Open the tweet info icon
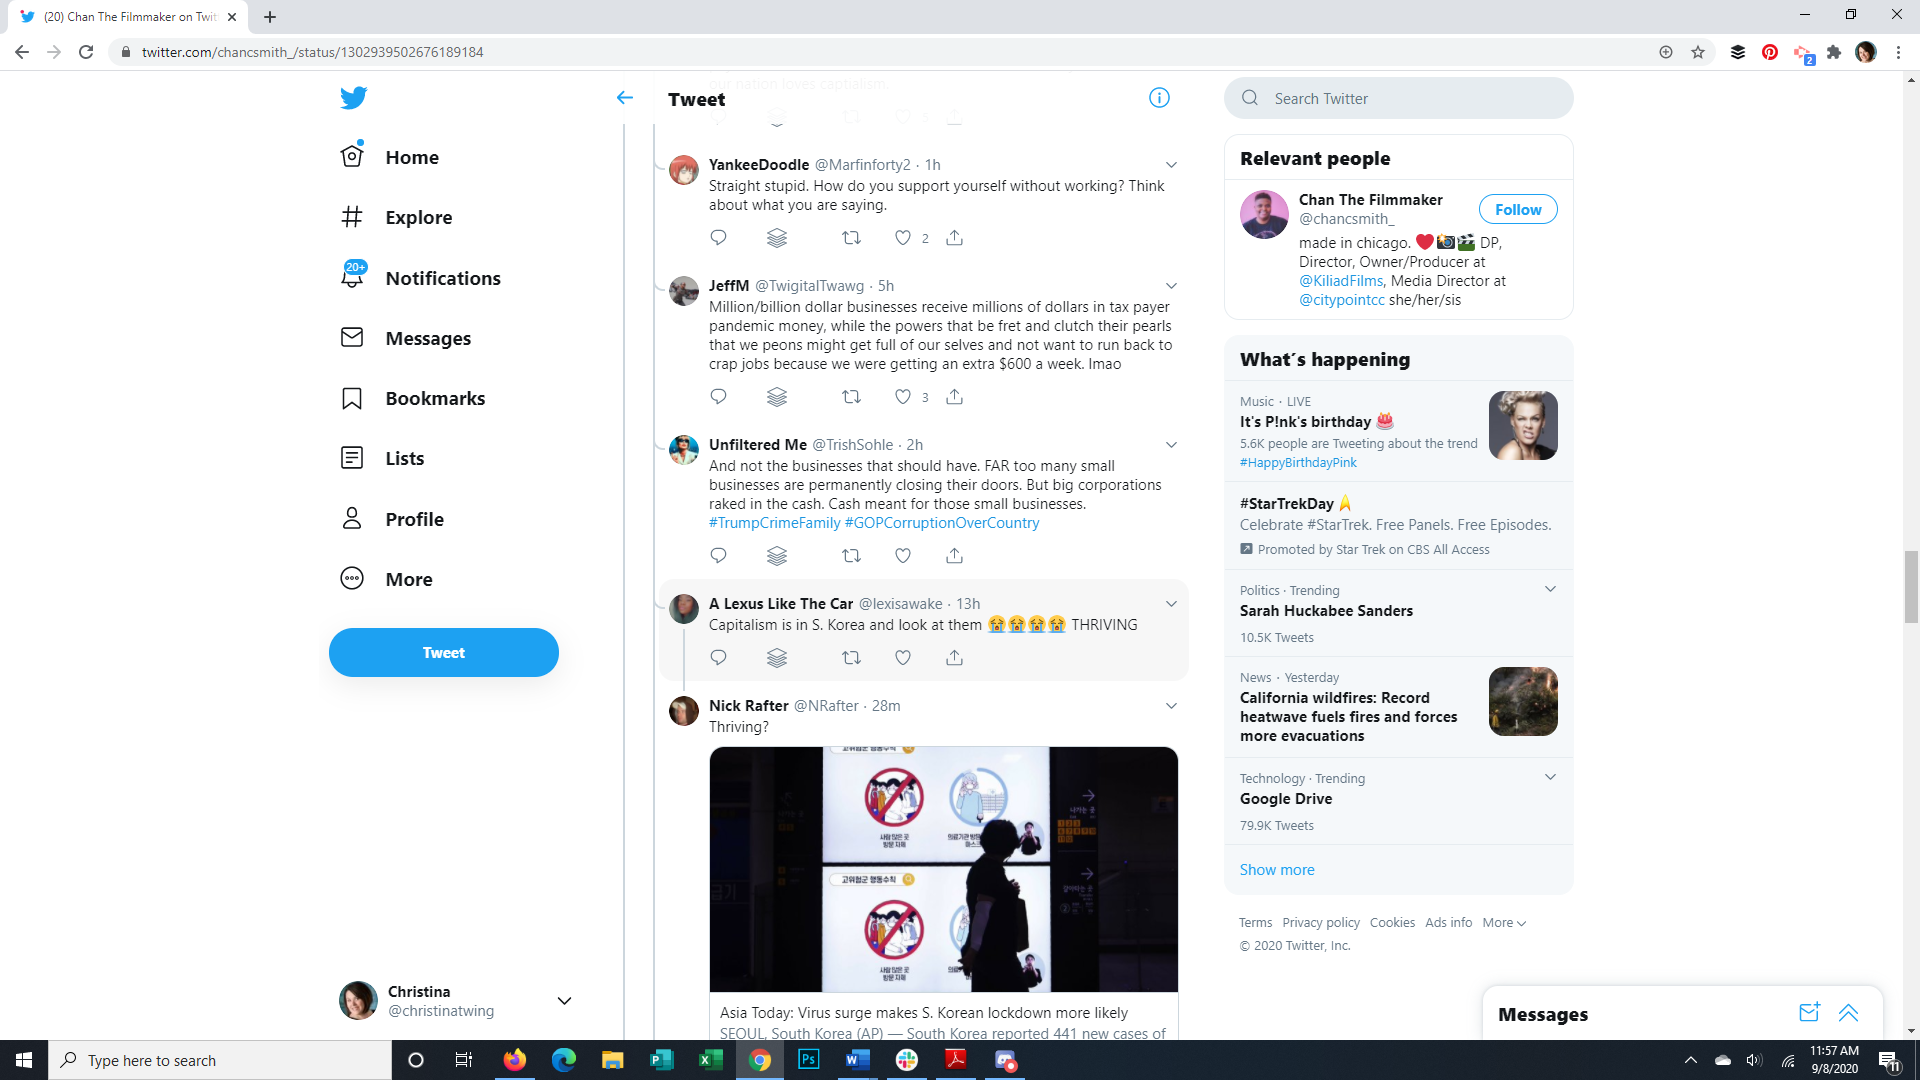The image size is (1920, 1080). point(1159,98)
